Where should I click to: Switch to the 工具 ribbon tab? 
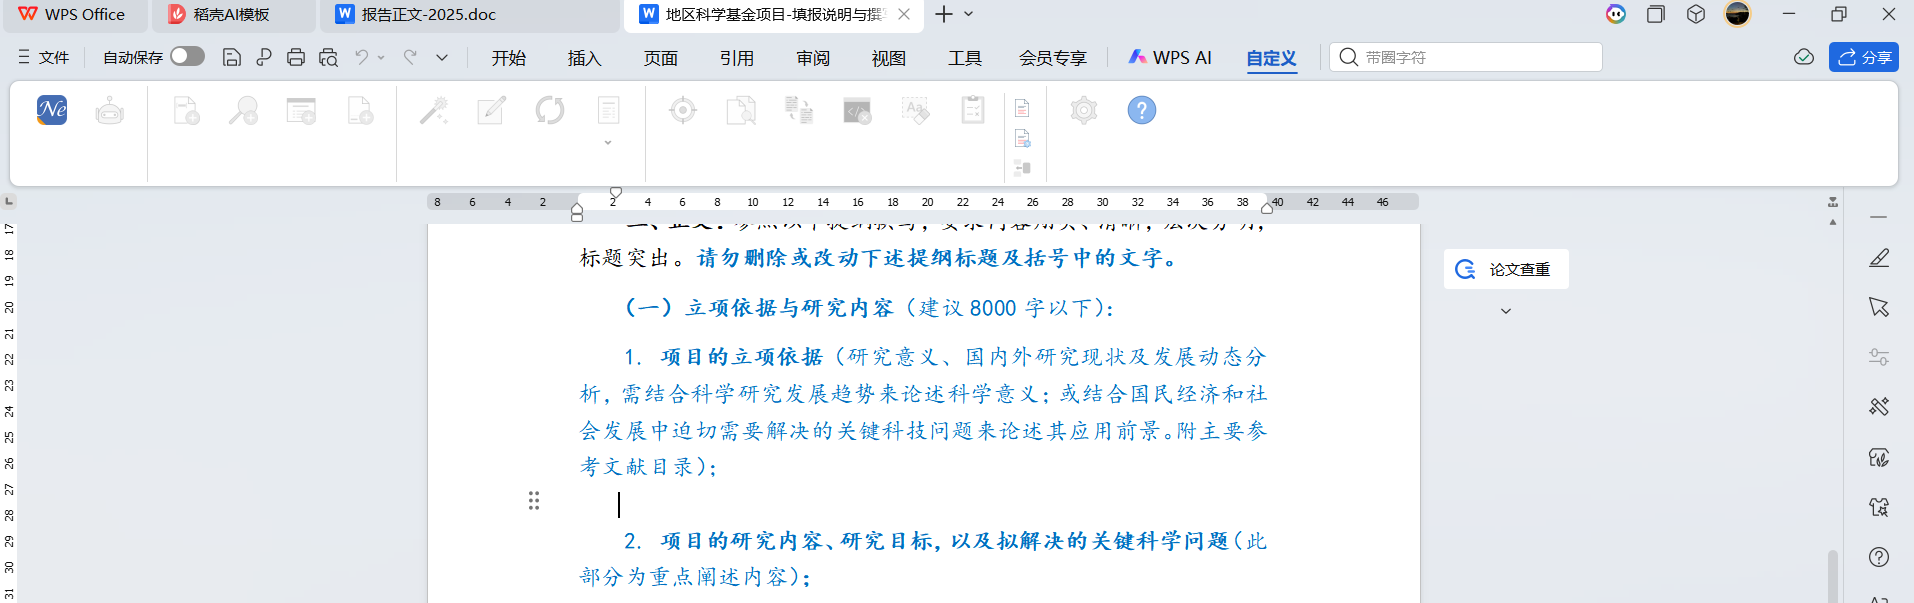[x=964, y=58]
